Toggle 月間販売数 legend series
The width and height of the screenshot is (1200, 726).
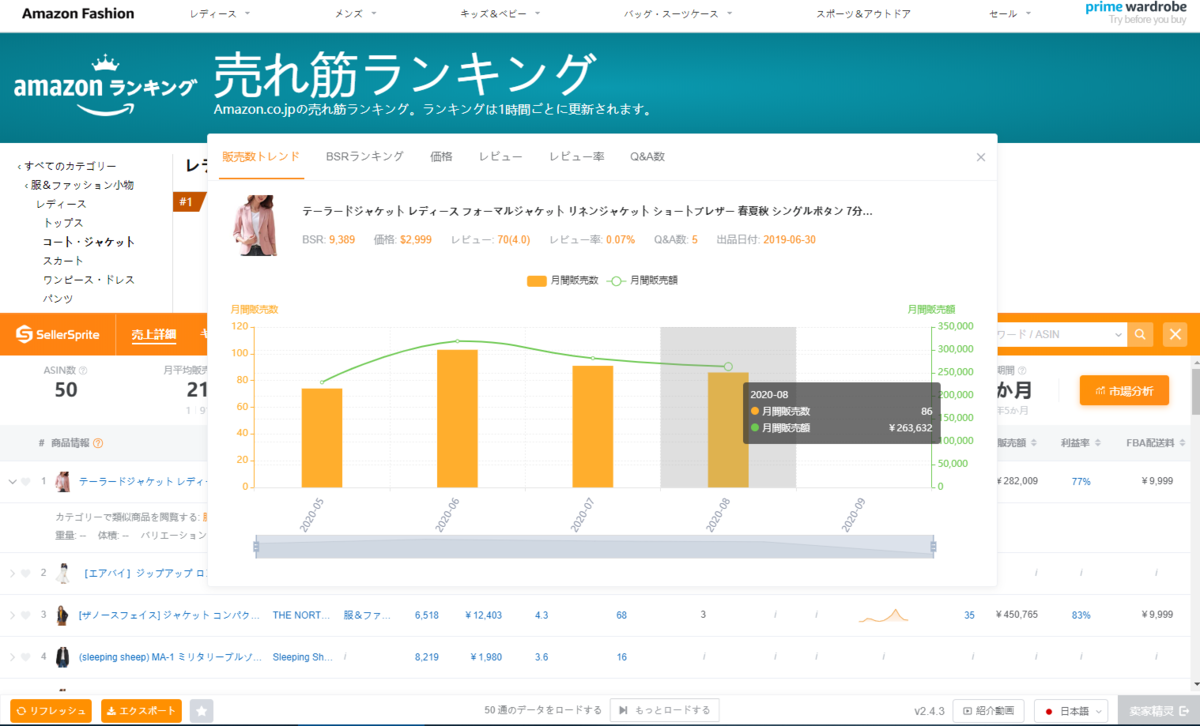click(x=562, y=281)
